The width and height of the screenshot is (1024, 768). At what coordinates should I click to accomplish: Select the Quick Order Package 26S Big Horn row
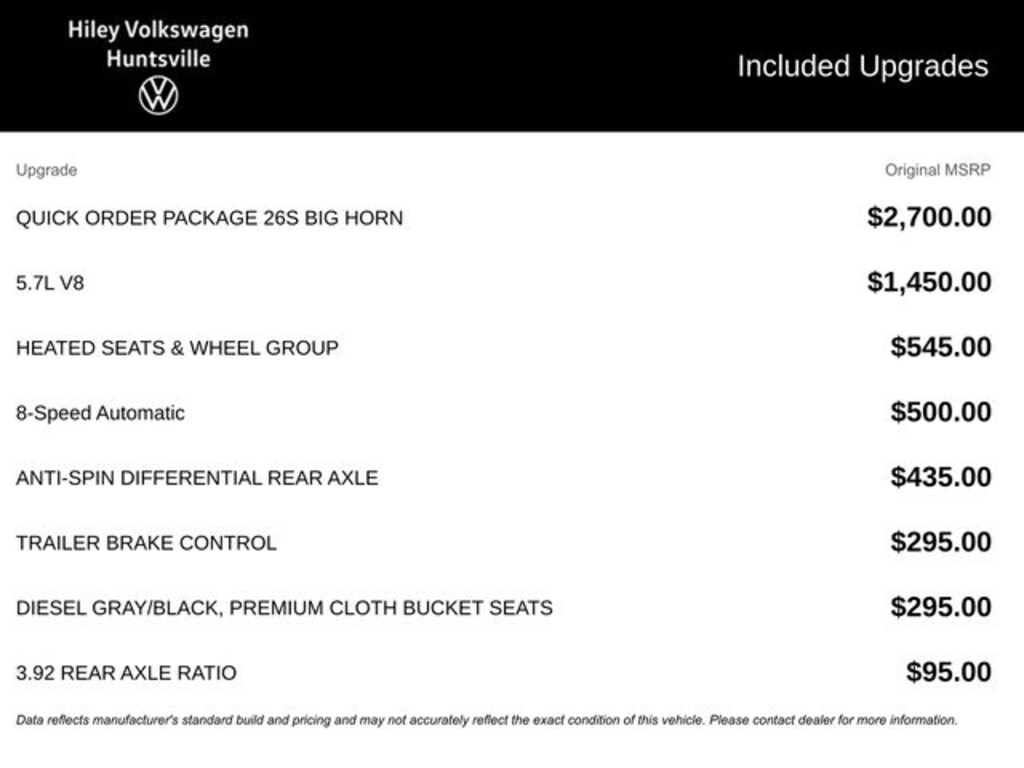pos(209,218)
